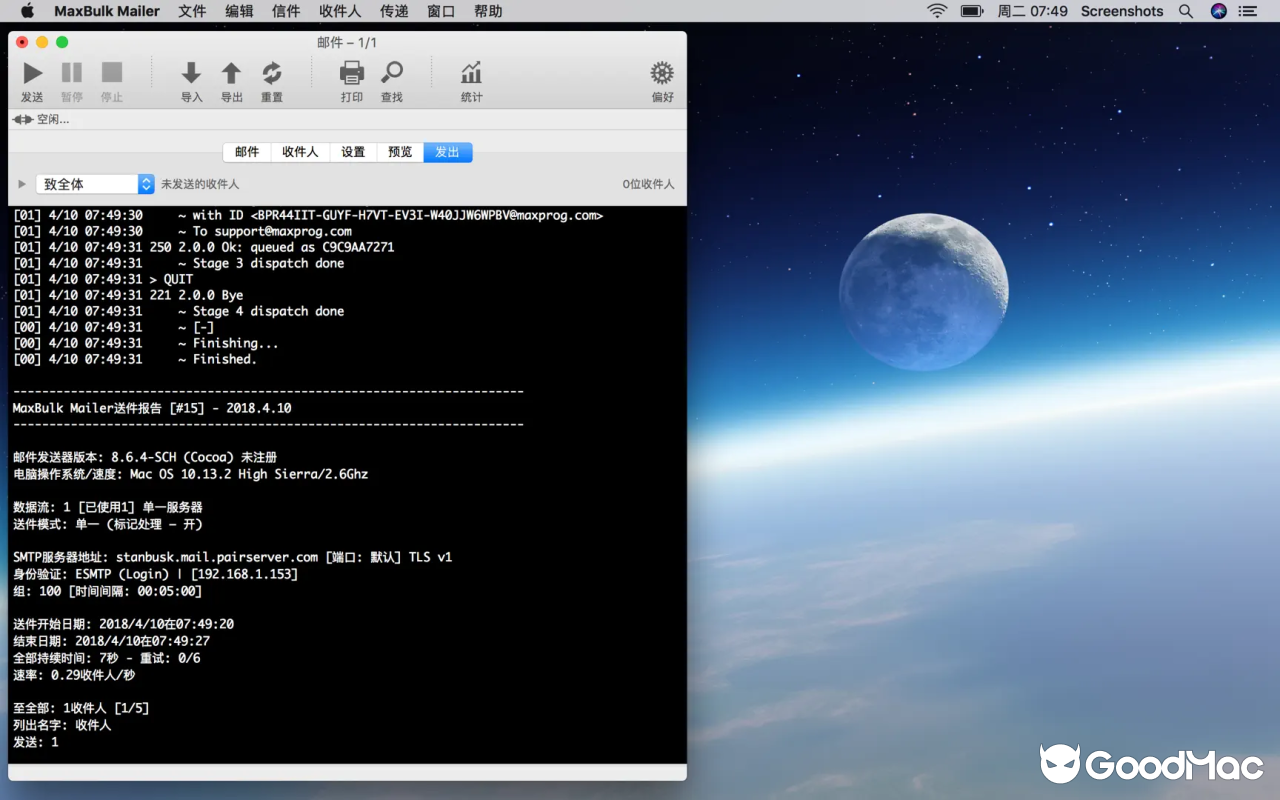
Task: Open the 传递 menu
Action: click(x=393, y=11)
